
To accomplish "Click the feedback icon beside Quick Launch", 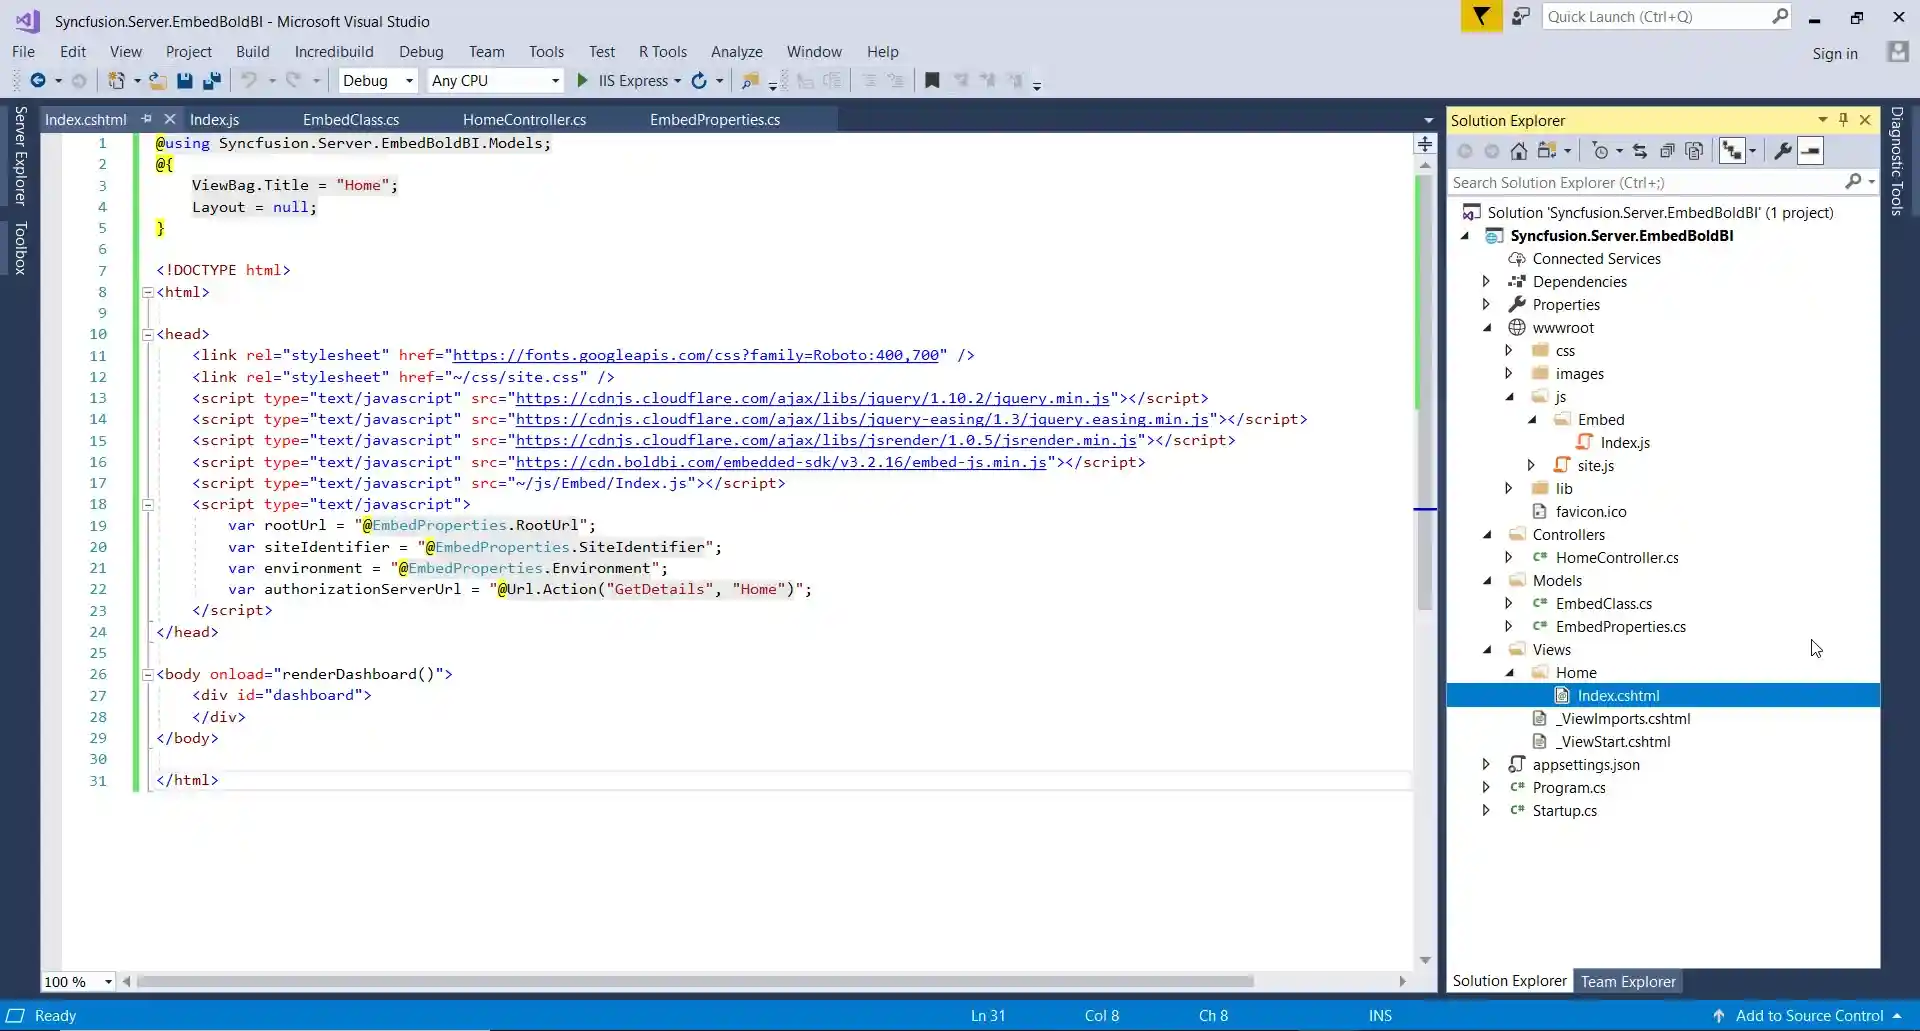I will pos(1520,17).
